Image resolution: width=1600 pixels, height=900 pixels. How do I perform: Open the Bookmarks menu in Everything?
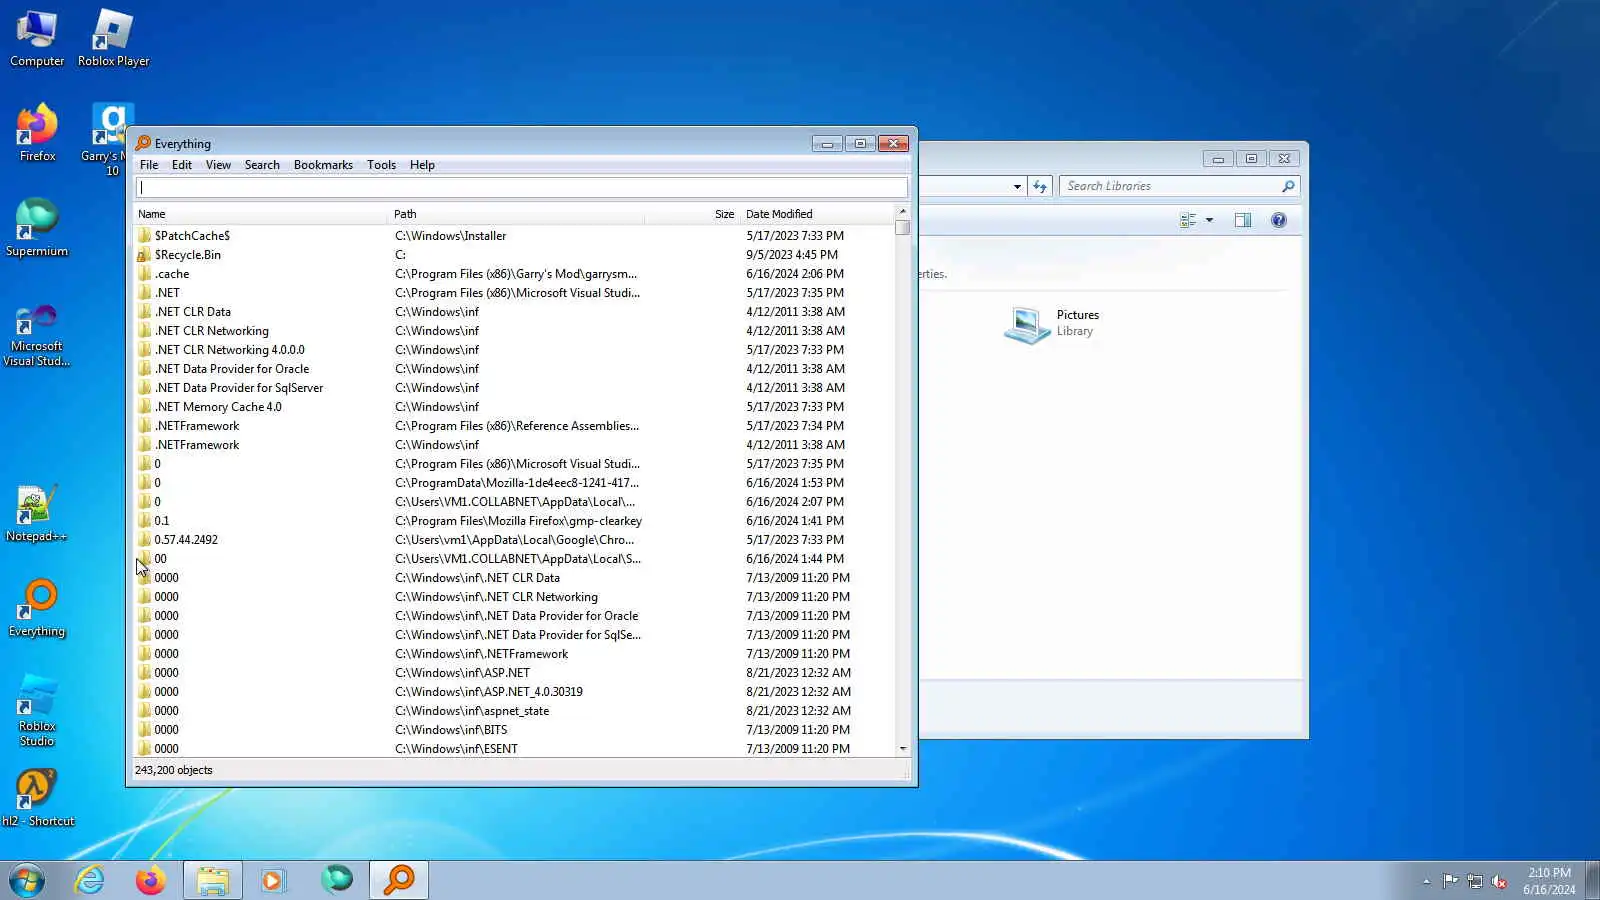pos(323,165)
